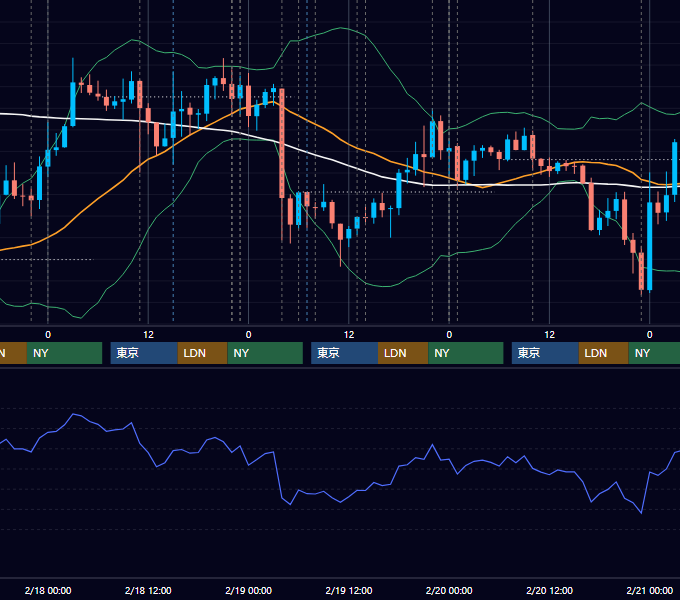Viewport: 680px width, 600px height.
Task: Select the LDN session block for 2/19
Action: click(403, 353)
